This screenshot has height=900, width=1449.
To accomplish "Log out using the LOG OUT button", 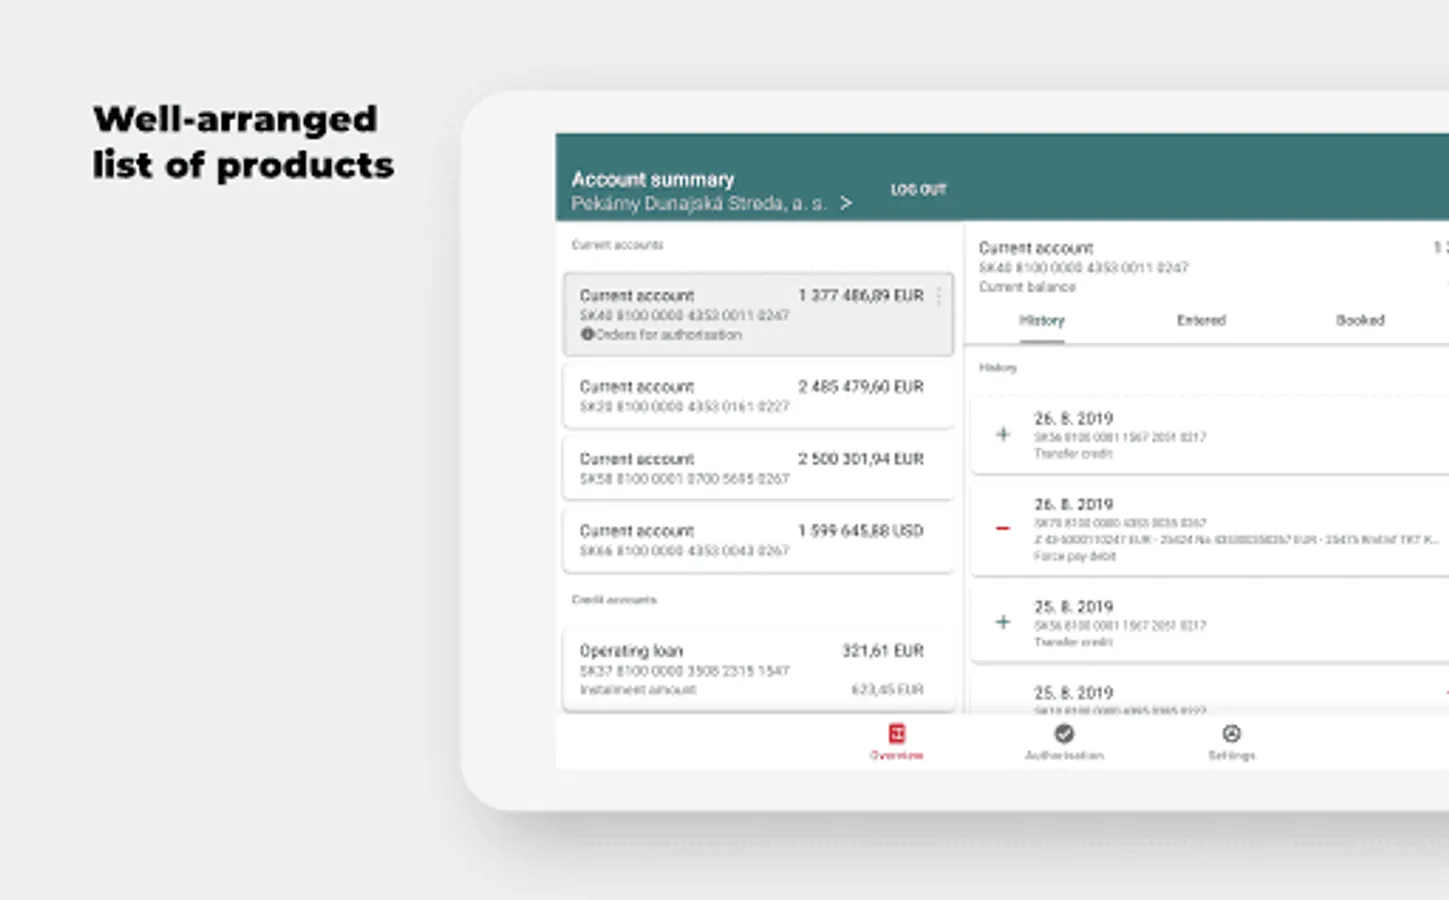I will [x=918, y=190].
